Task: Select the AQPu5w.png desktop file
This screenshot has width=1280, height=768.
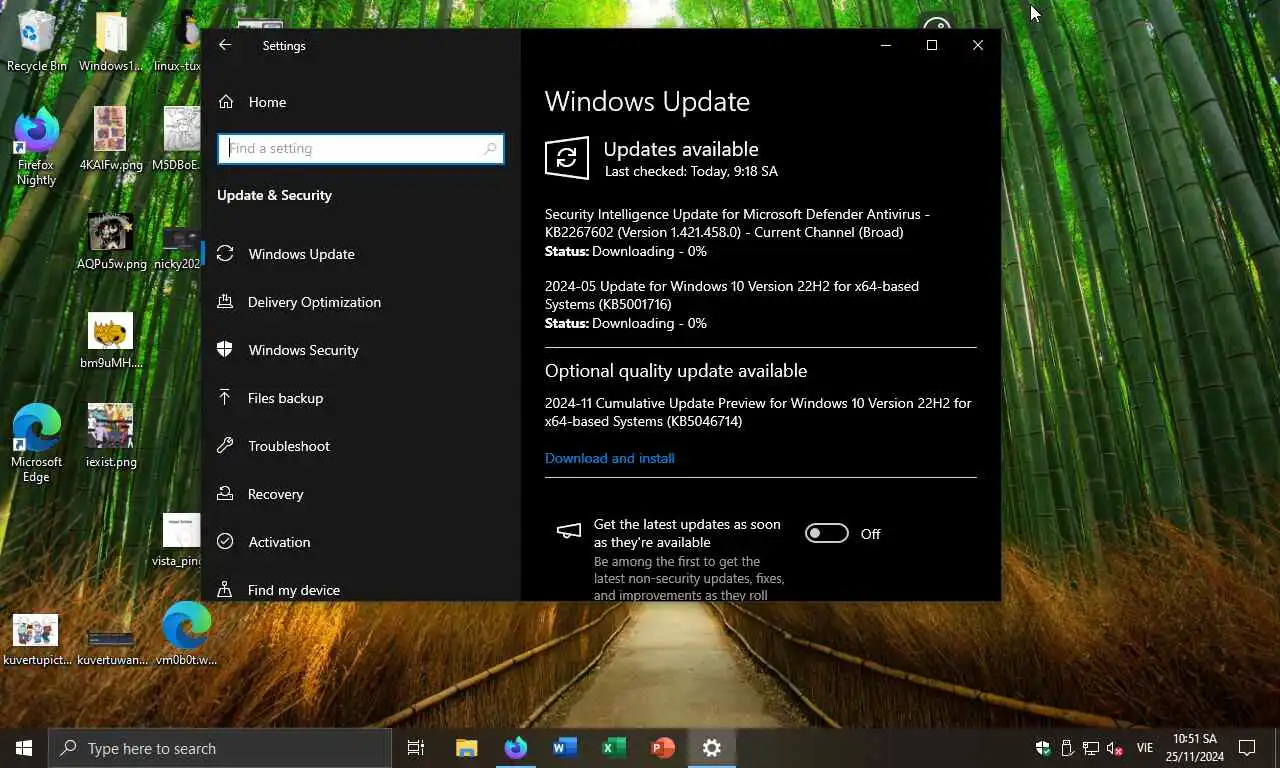Action: point(111,241)
